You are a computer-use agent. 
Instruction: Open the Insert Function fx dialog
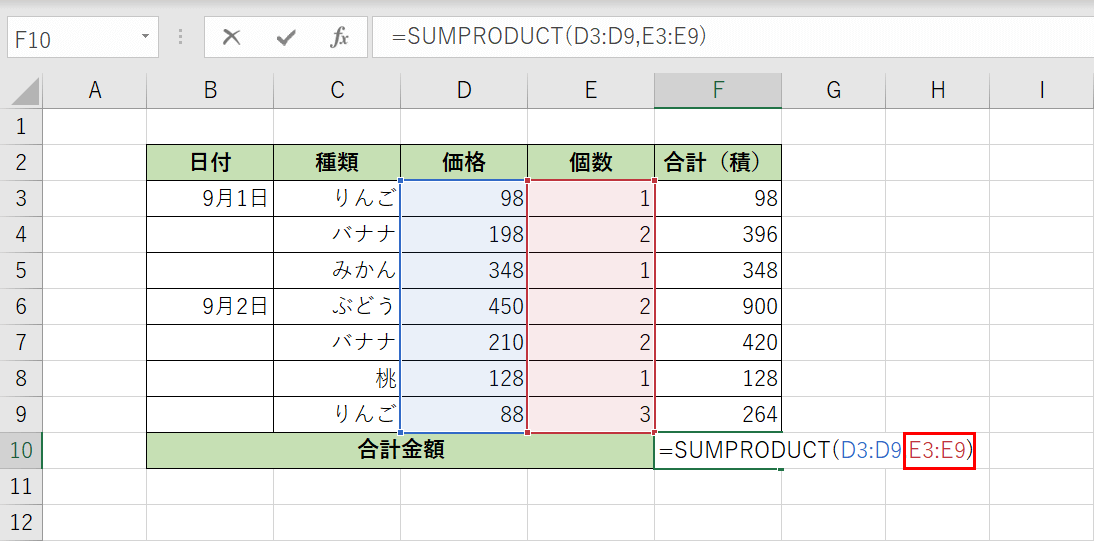coord(339,38)
